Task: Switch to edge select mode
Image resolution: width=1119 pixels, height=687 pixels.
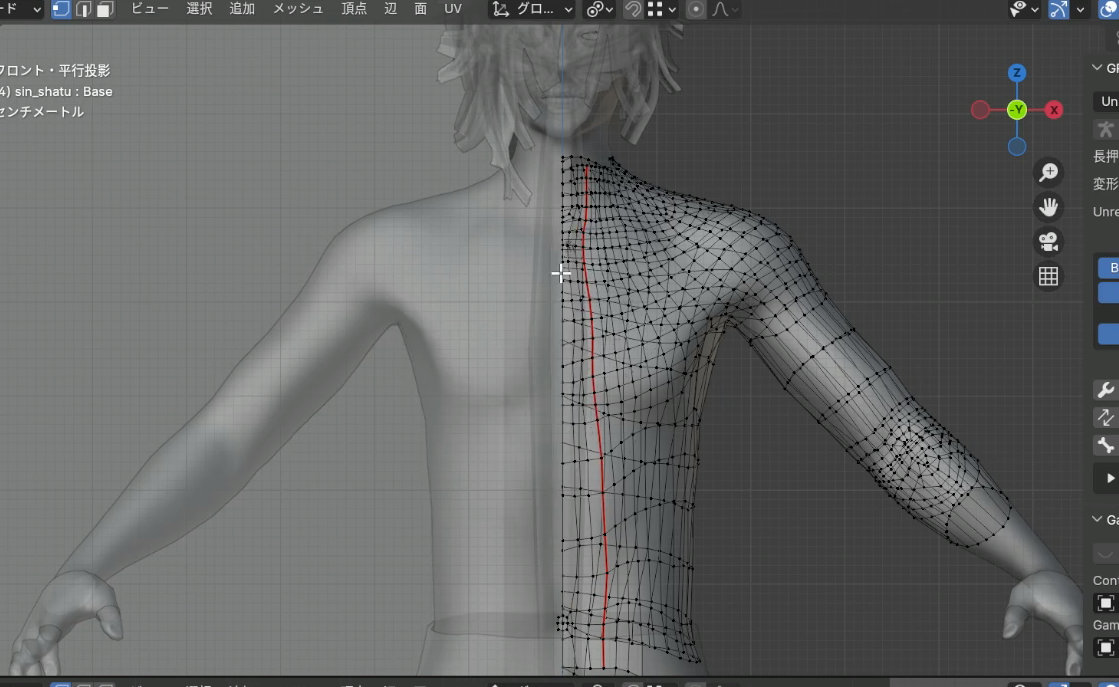Action: point(83,9)
